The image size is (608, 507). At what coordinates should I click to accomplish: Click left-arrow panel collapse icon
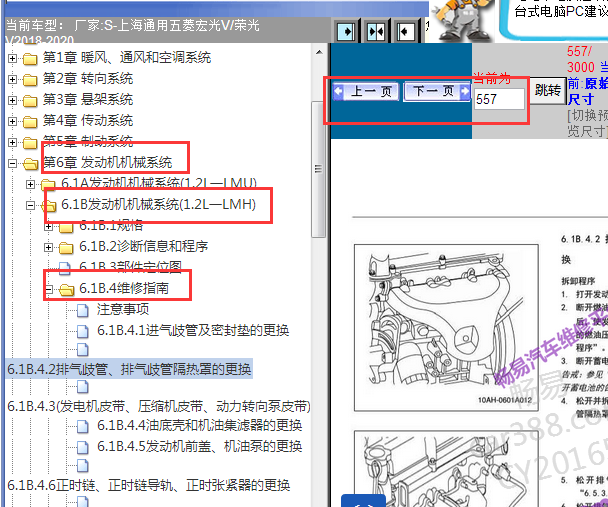pyautogui.click(x=406, y=31)
